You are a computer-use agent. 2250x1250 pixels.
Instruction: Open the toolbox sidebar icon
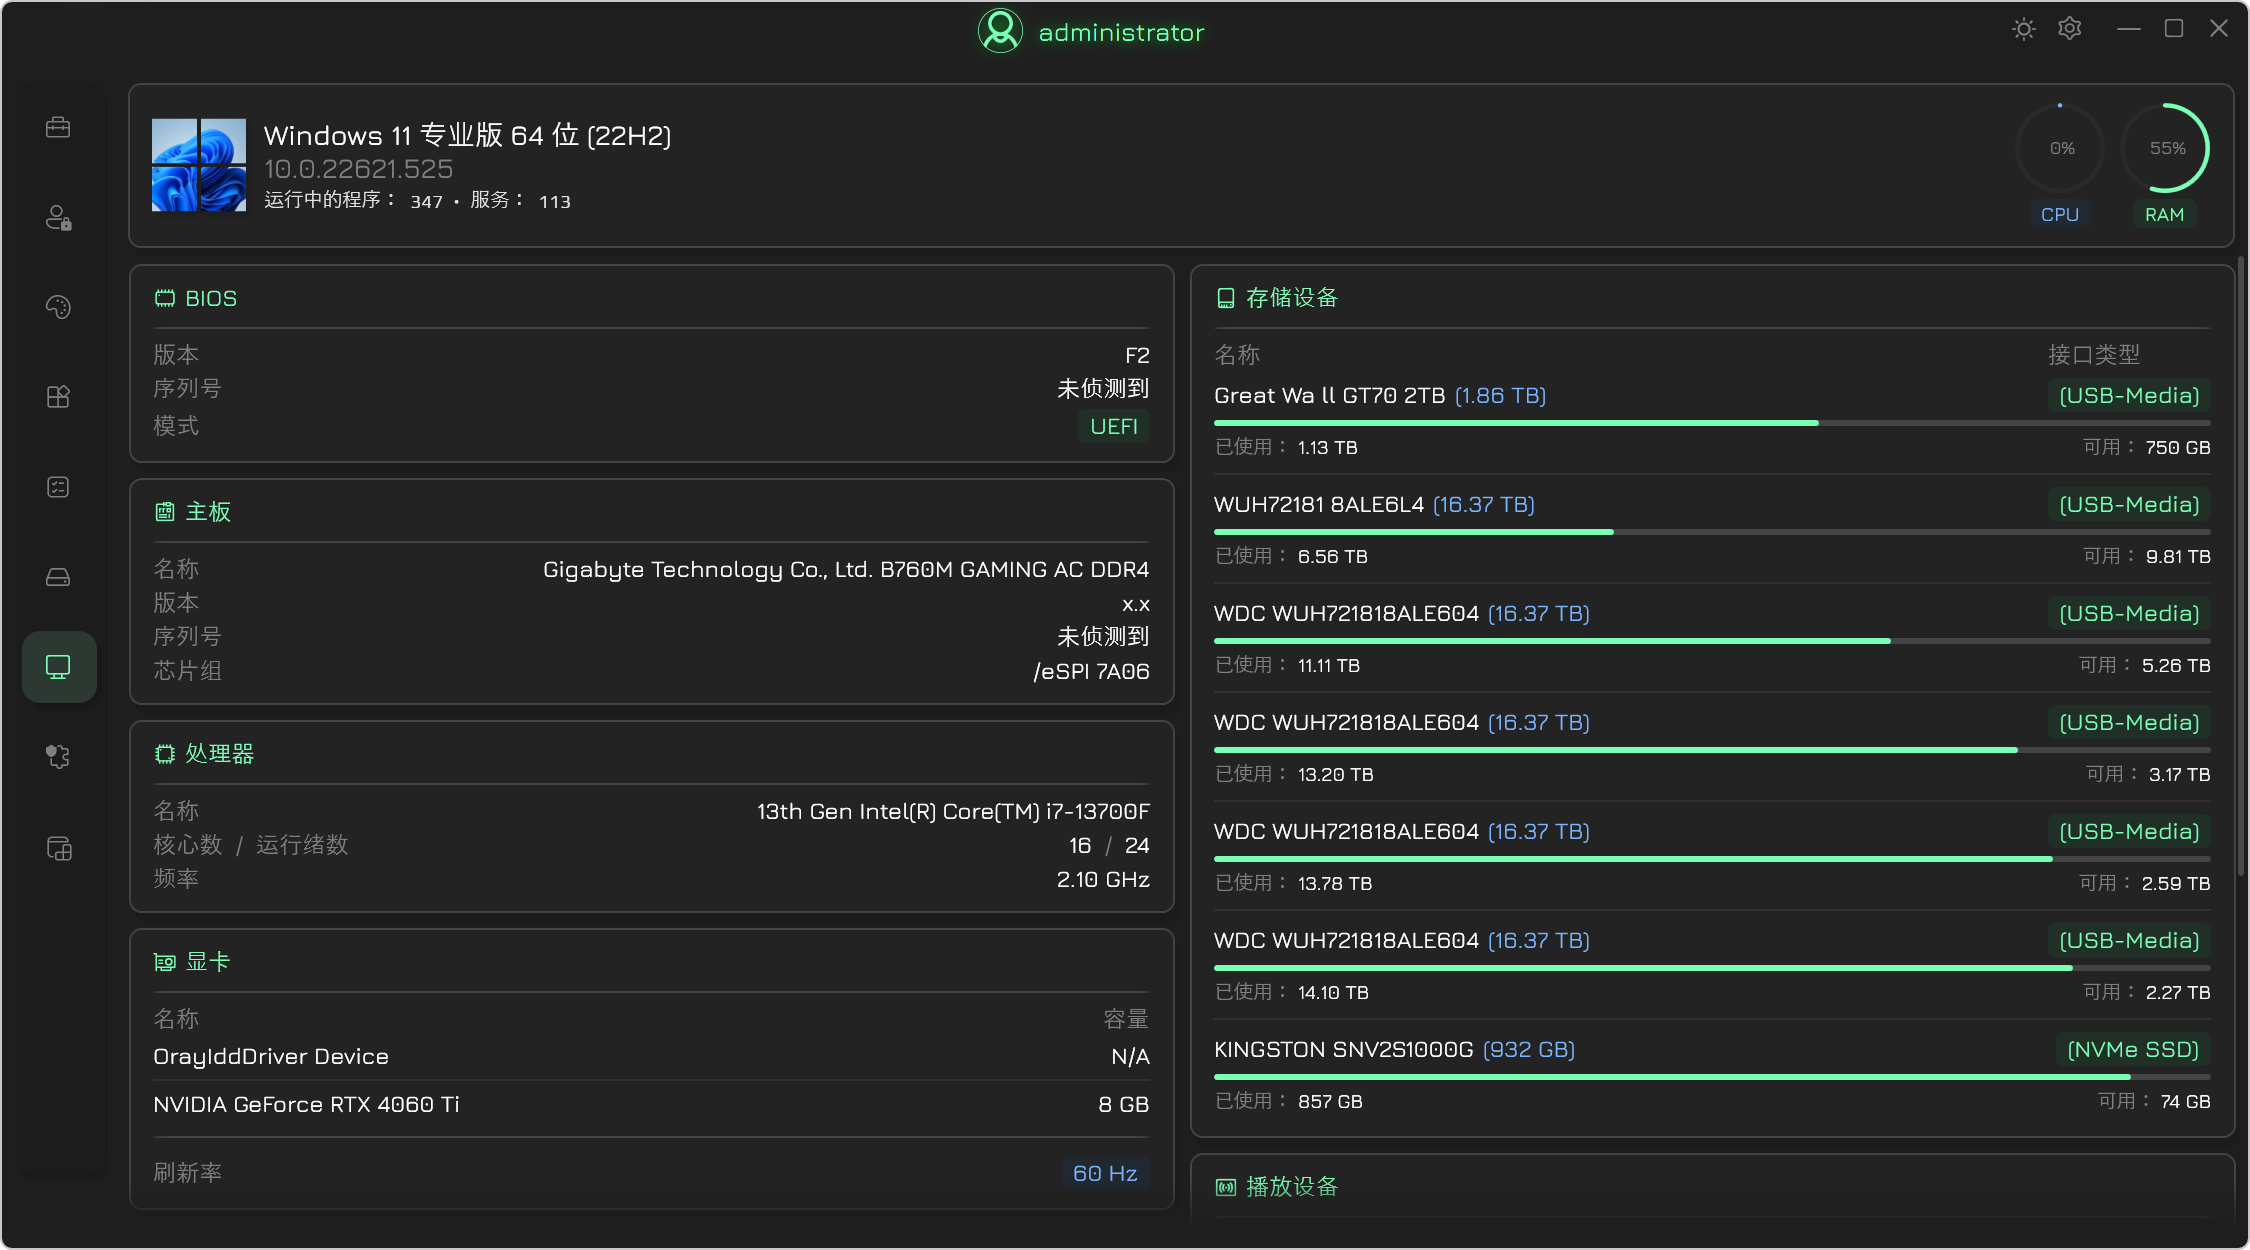pyautogui.click(x=58, y=127)
